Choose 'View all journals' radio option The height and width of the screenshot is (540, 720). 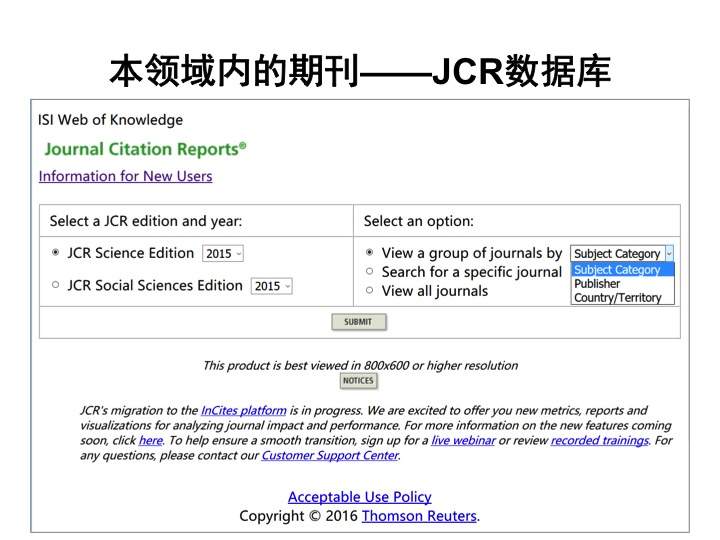pos(370,290)
